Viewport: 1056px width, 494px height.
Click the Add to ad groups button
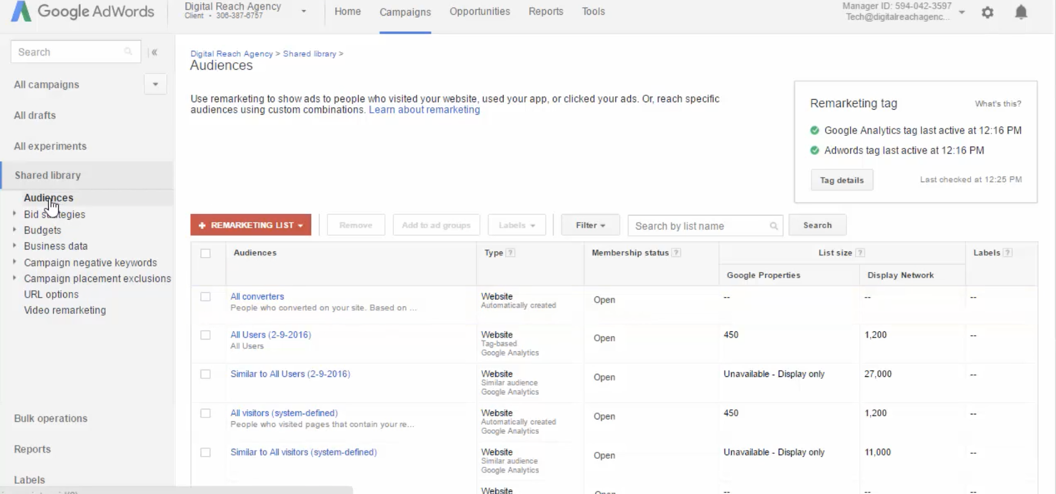(x=436, y=225)
